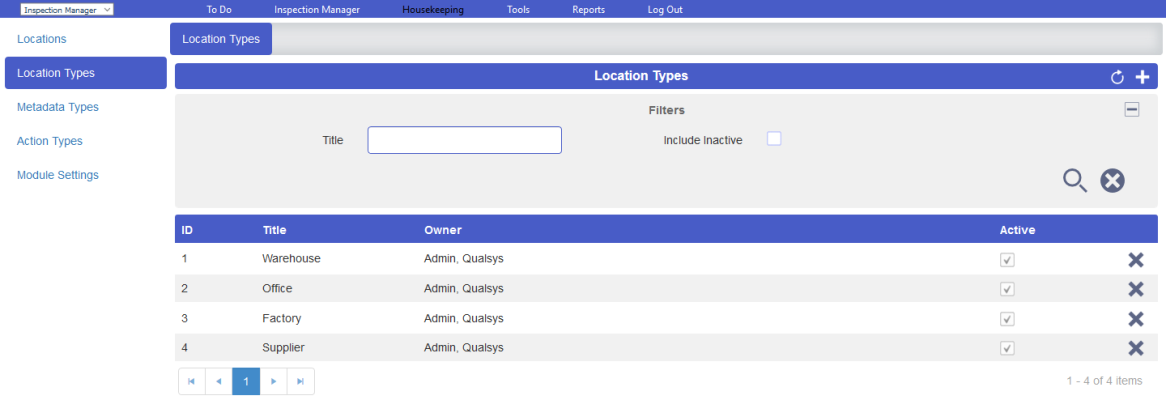1166x400 pixels.
Task: Click the Warehouse title cell
Action: [292, 259]
